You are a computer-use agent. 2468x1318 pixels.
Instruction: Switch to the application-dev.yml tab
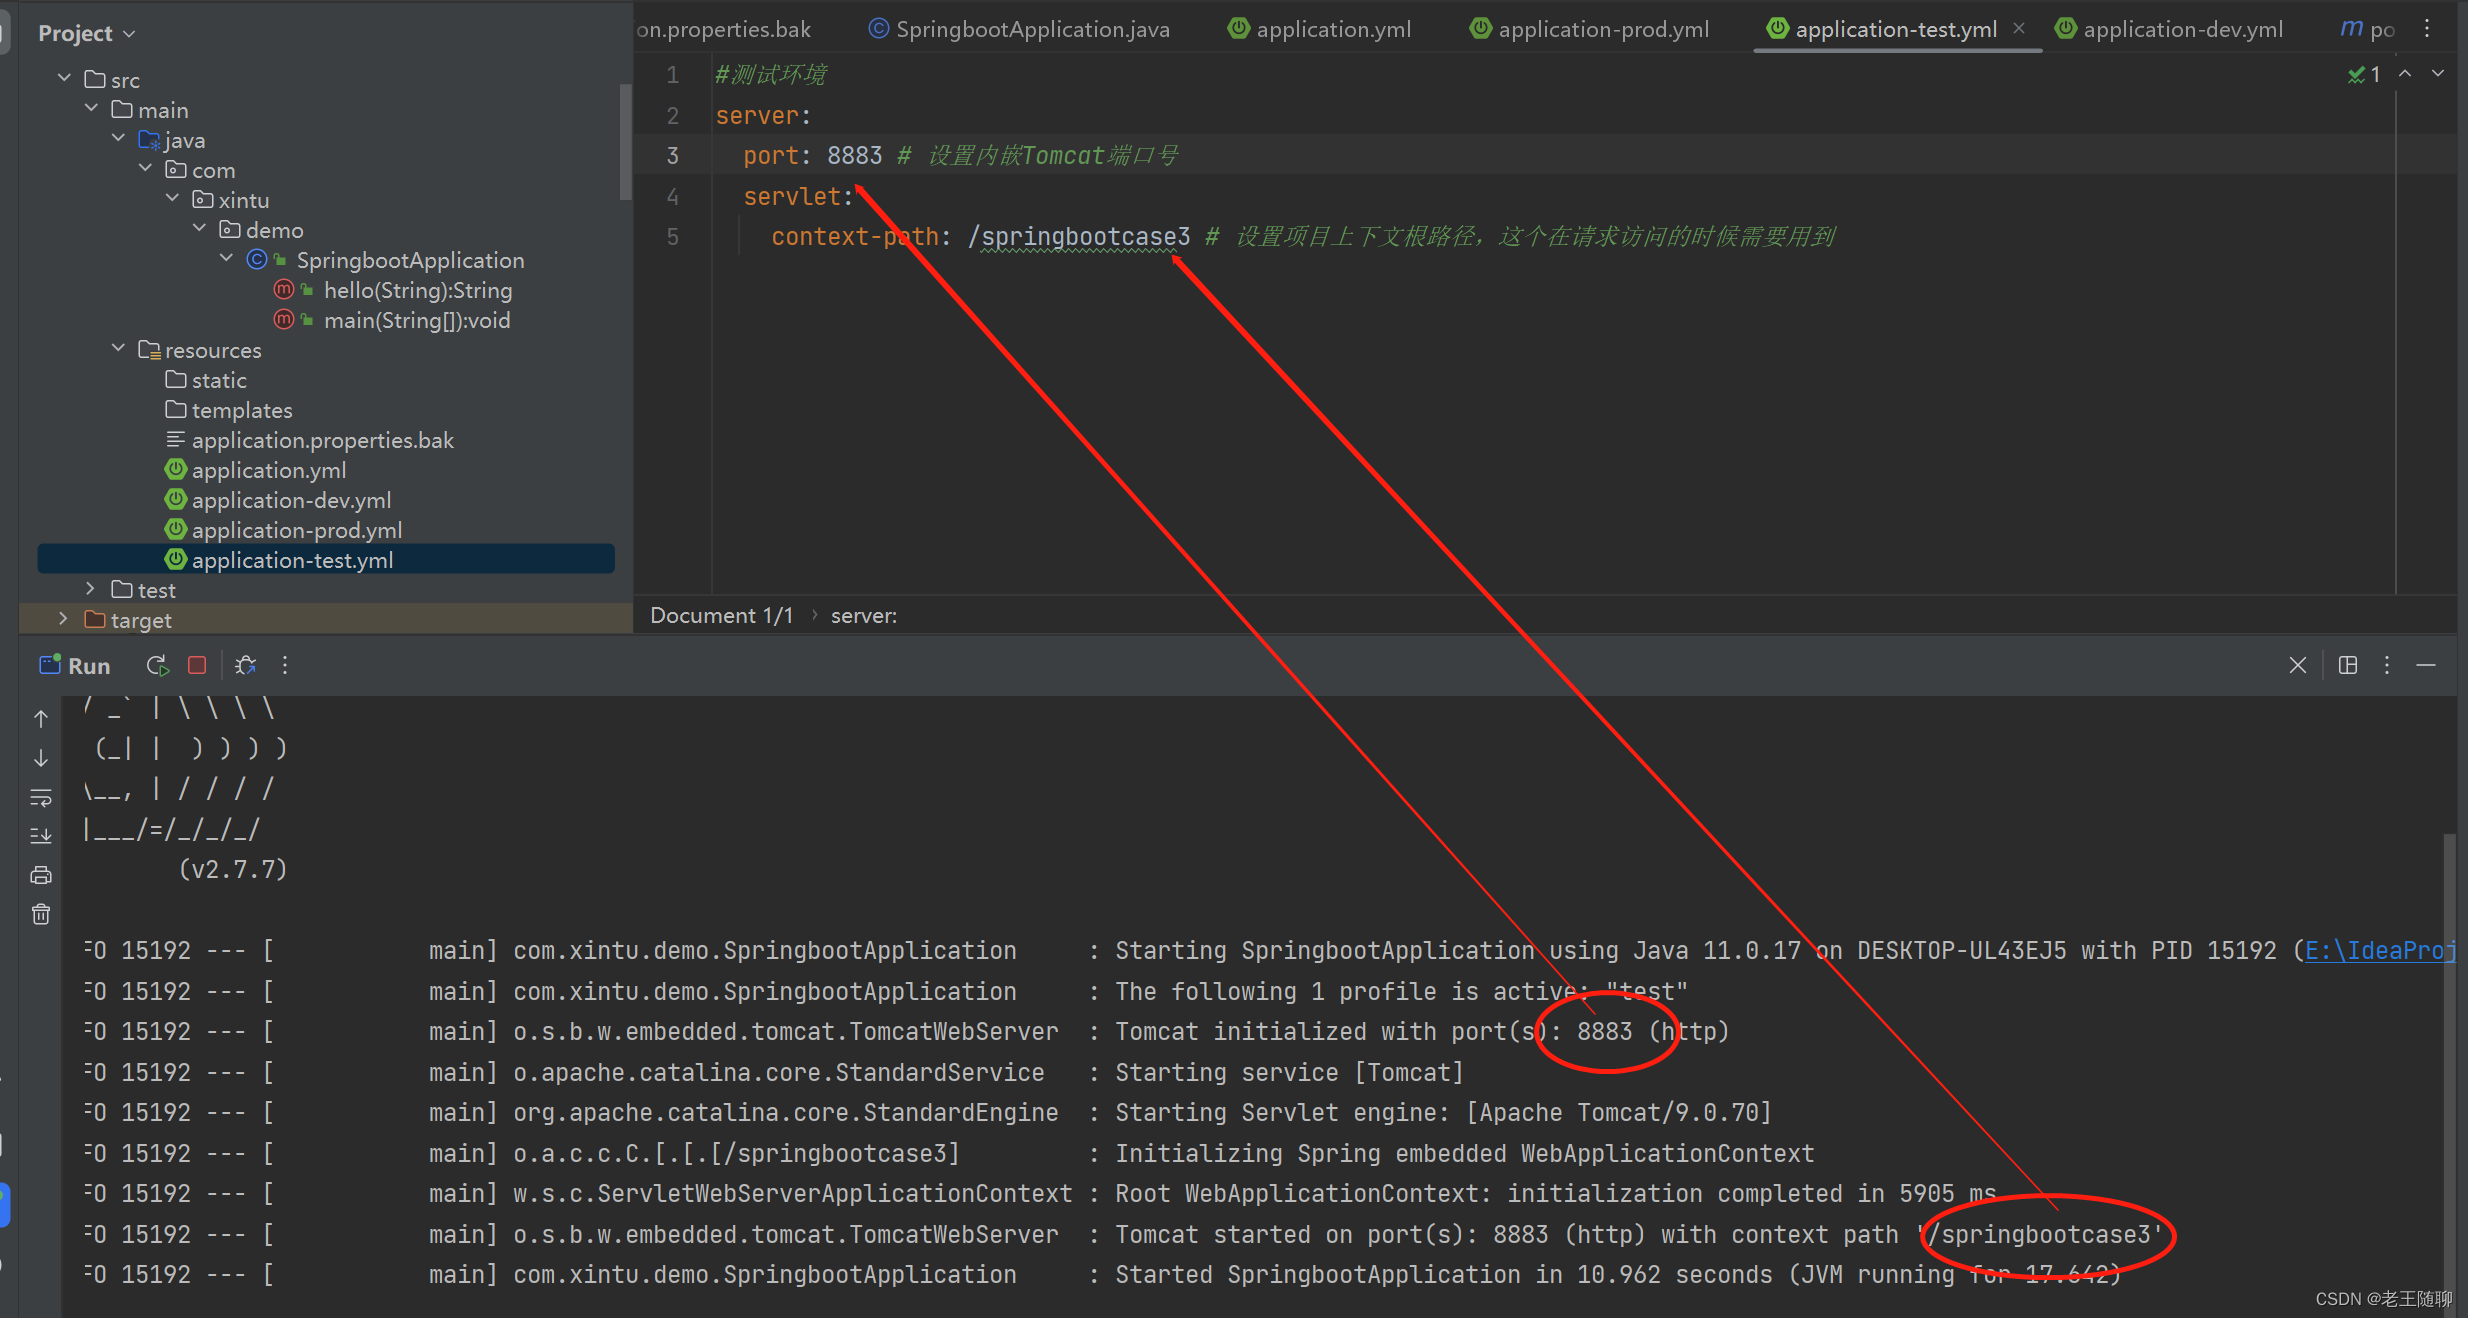pyautogui.click(x=2170, y=29)
